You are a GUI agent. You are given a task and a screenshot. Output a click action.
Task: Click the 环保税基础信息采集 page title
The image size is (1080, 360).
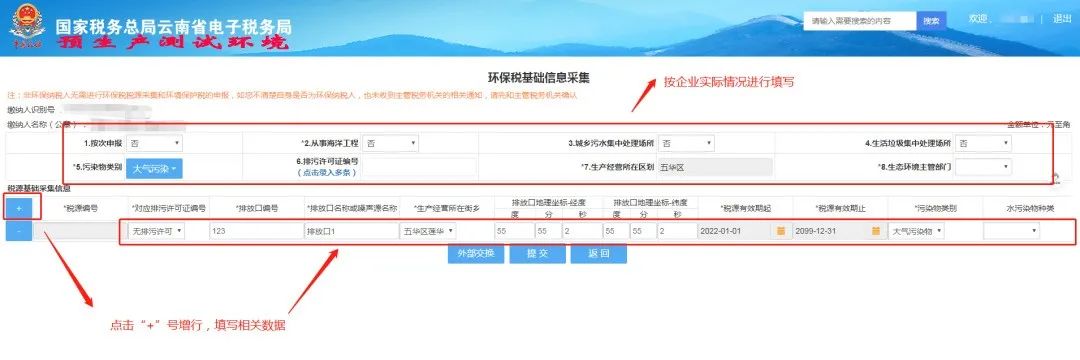[539, 78]
